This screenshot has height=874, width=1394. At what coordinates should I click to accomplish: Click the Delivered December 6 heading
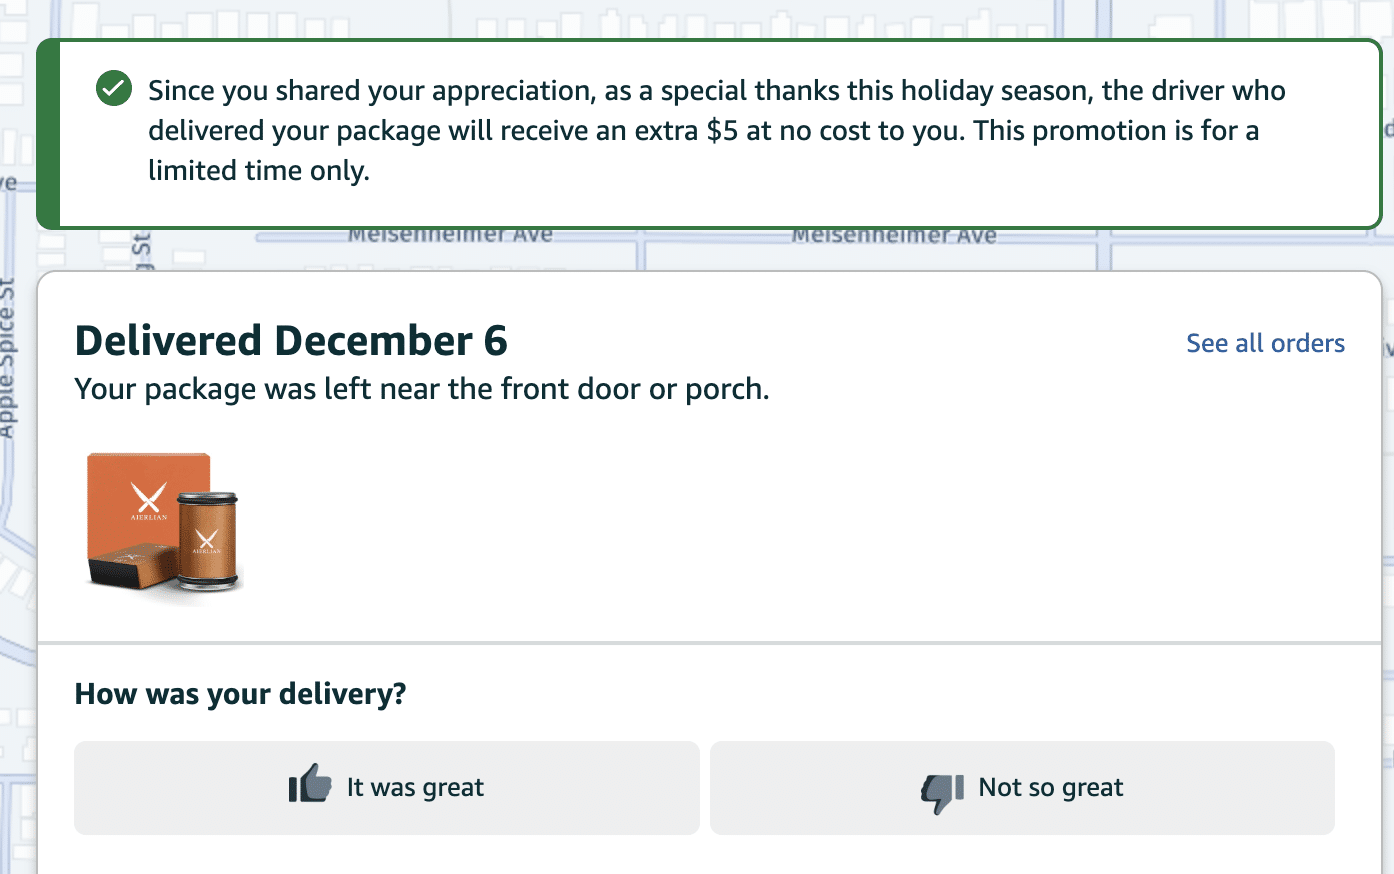[x=291, y=341]
